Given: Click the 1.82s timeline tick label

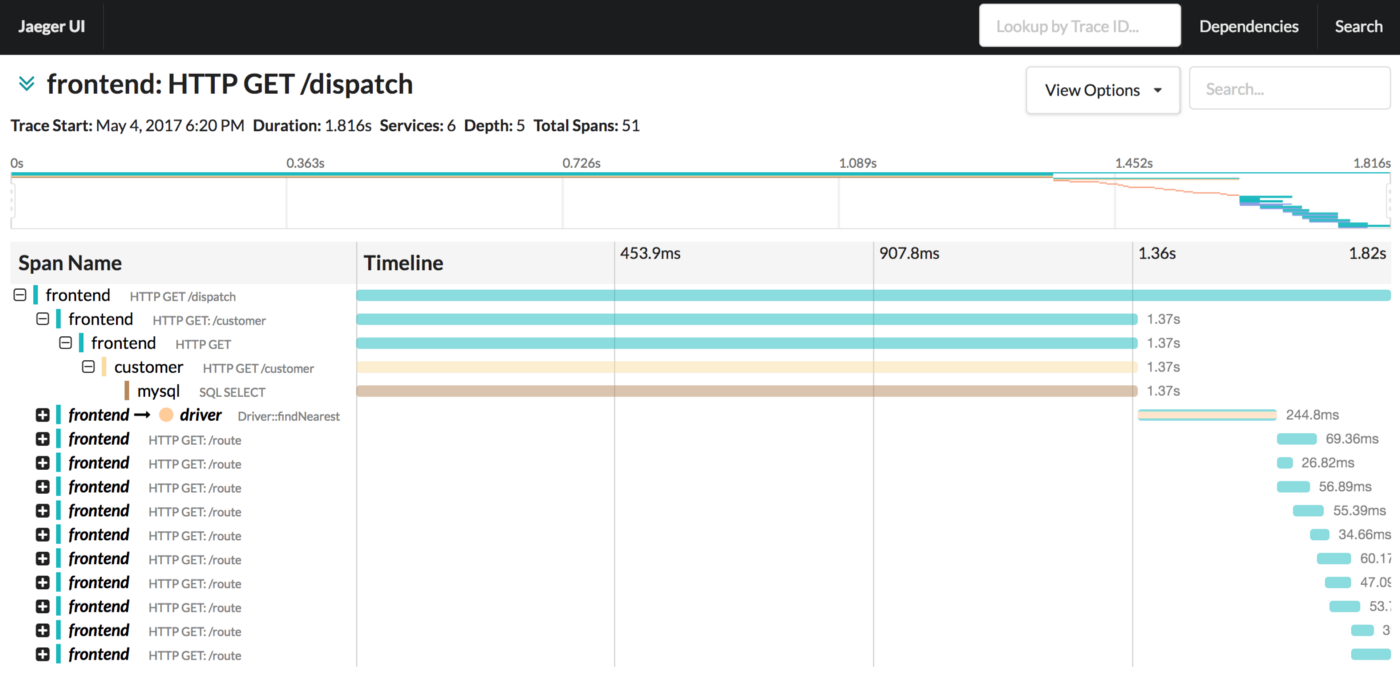Looking at the screenshot, I should (x=1367, y=254).
